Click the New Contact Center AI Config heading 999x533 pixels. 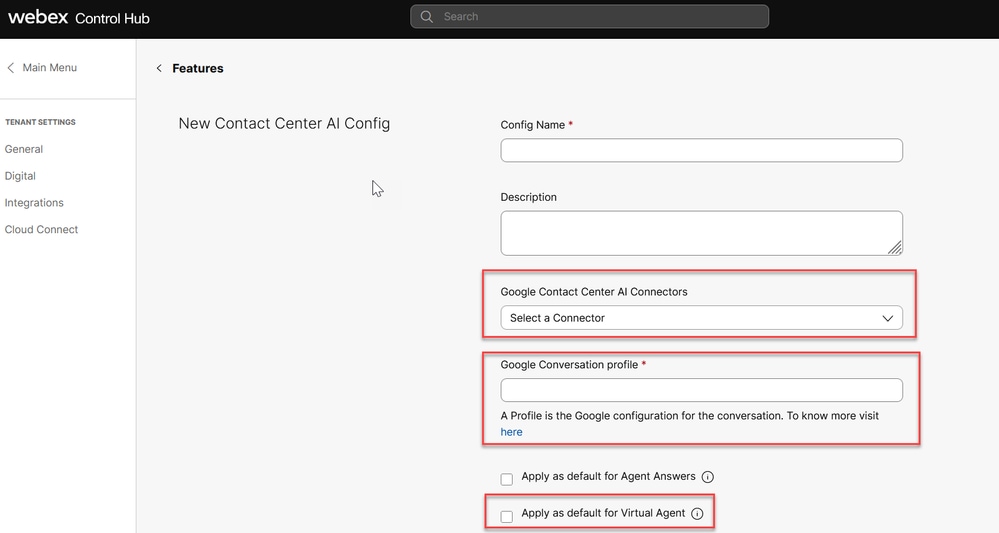[284, 124]
